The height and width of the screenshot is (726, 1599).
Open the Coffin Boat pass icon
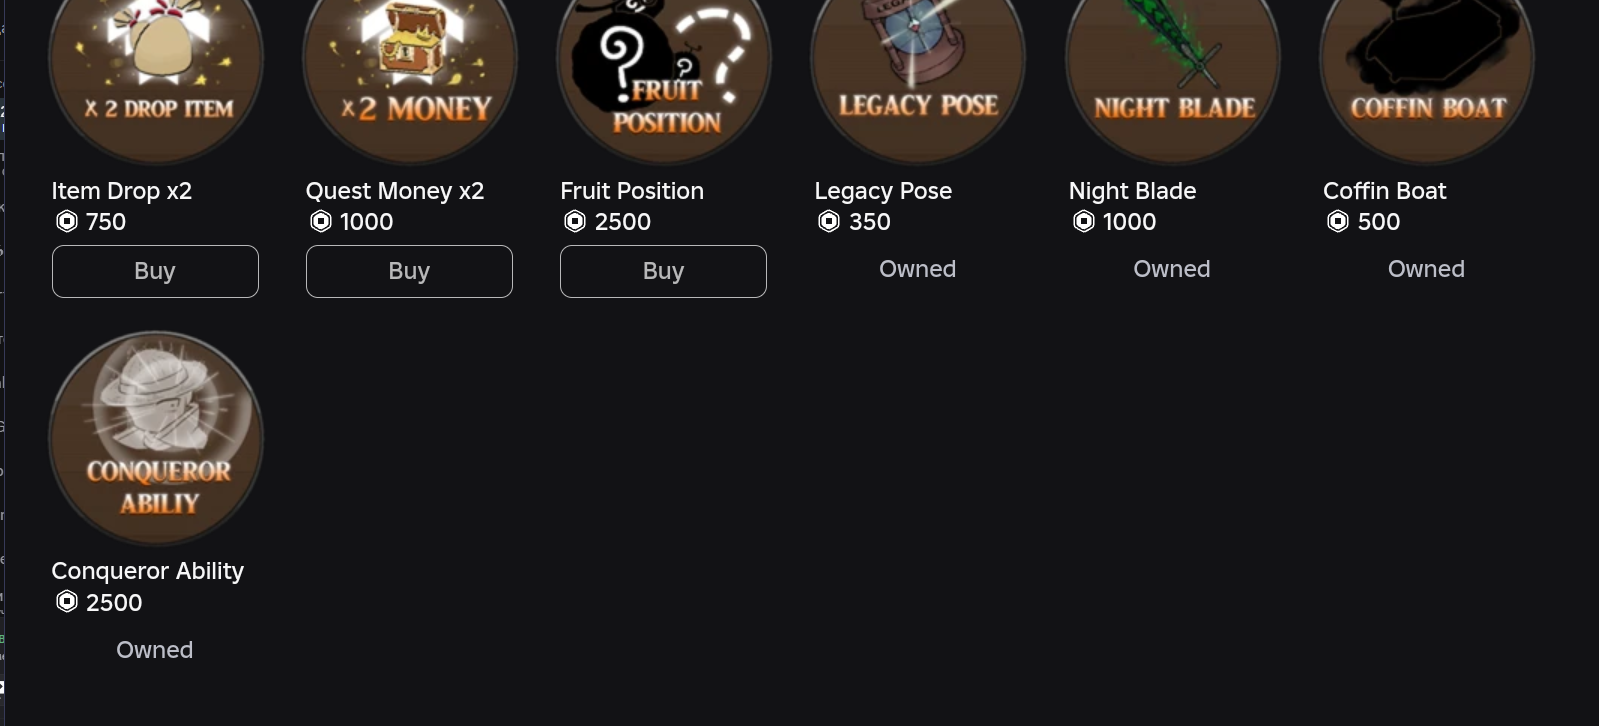pos(1427,70)
